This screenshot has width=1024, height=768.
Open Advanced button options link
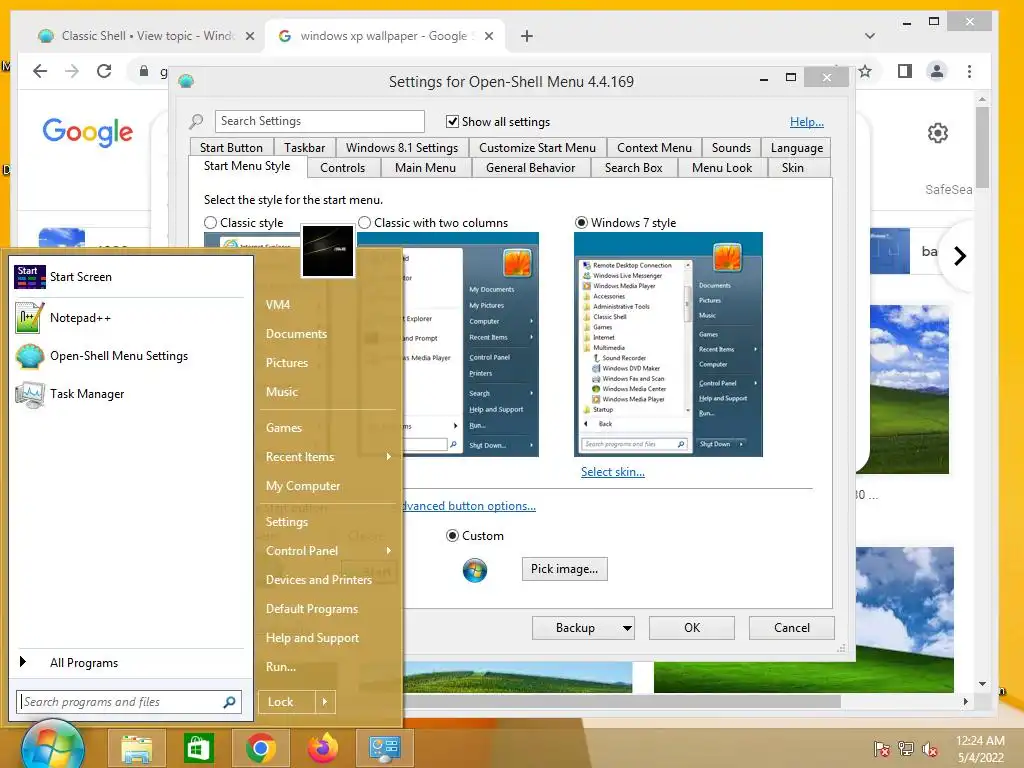point(469,506)
